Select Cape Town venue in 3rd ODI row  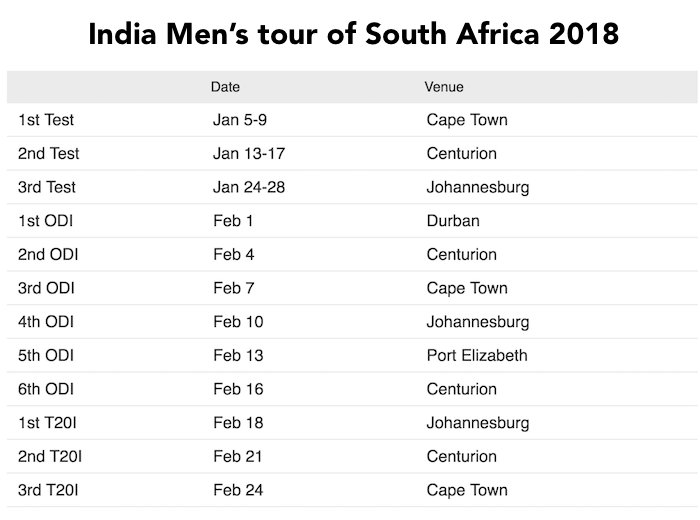(466, 288)
